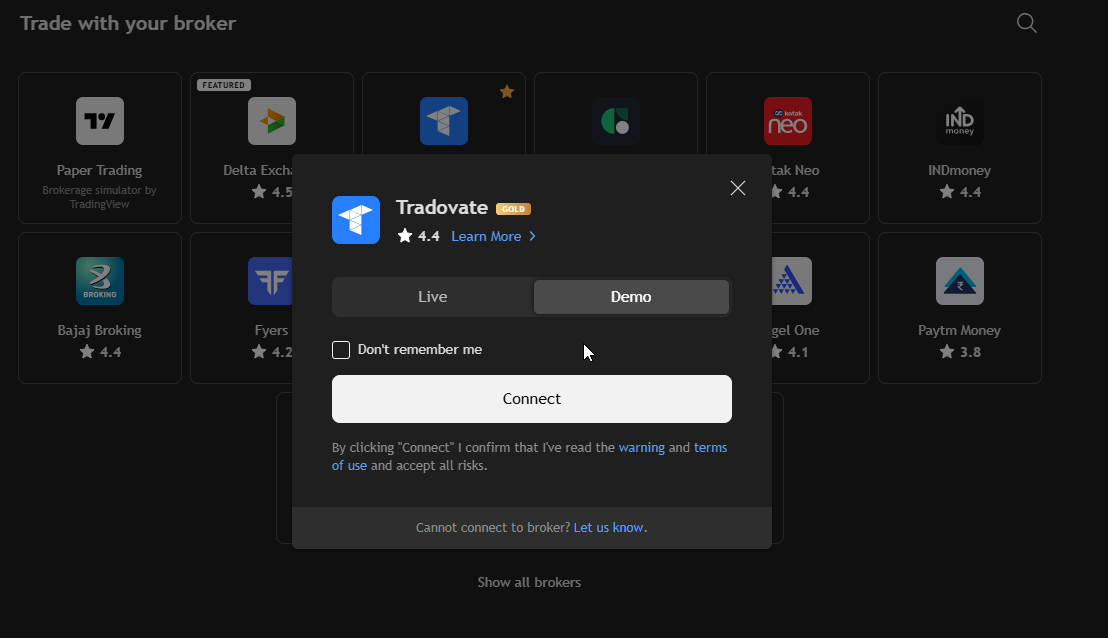Image resolution: width=1108 pixels, height=638 pixels.
Task: Click the gold star favorite on Tradovate card
Action: pyautogui.click(x=507, y=92)
